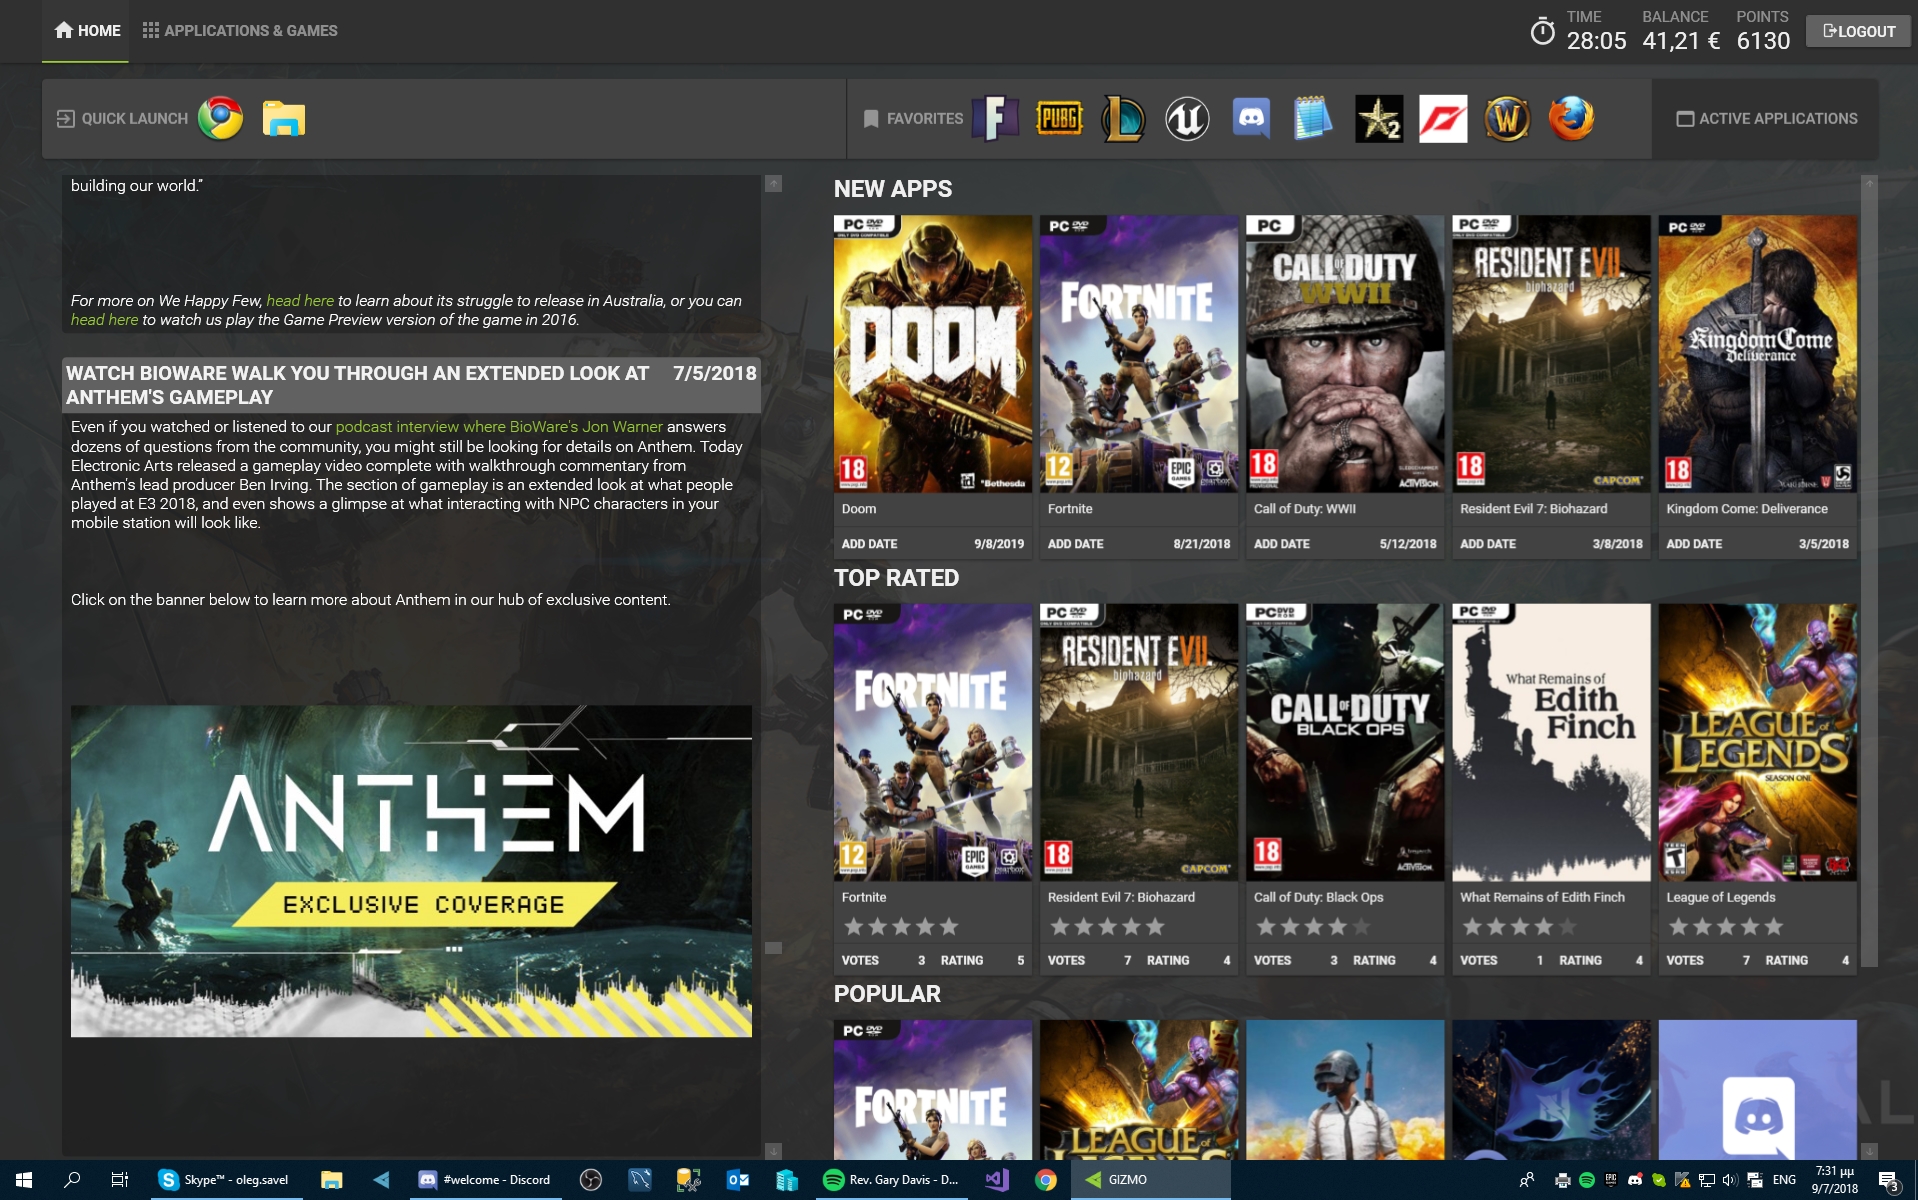Select the Doom cover in New Apps
The width and height of the screenshot is (1918, 1200).
(932, 353)
